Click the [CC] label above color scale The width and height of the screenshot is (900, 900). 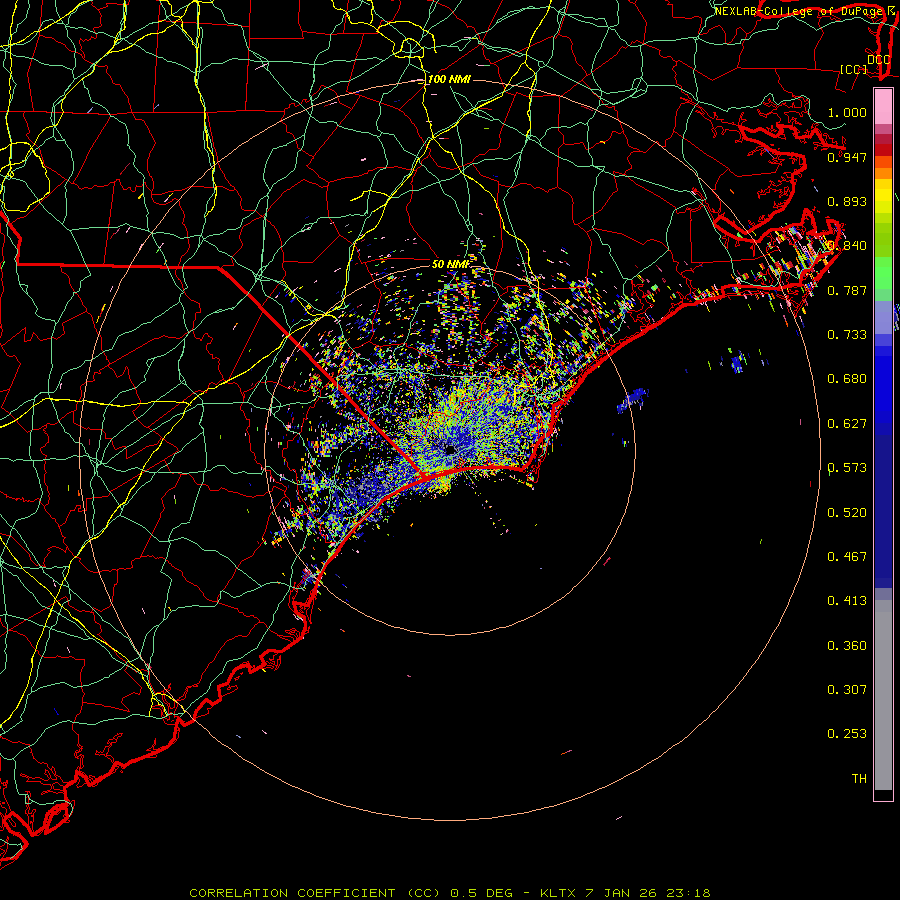(x=853, y=69)
